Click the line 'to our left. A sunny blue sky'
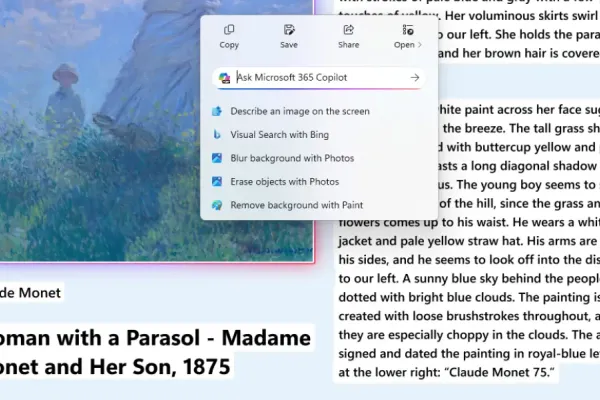The image size is (600, 400). point(468,279)
